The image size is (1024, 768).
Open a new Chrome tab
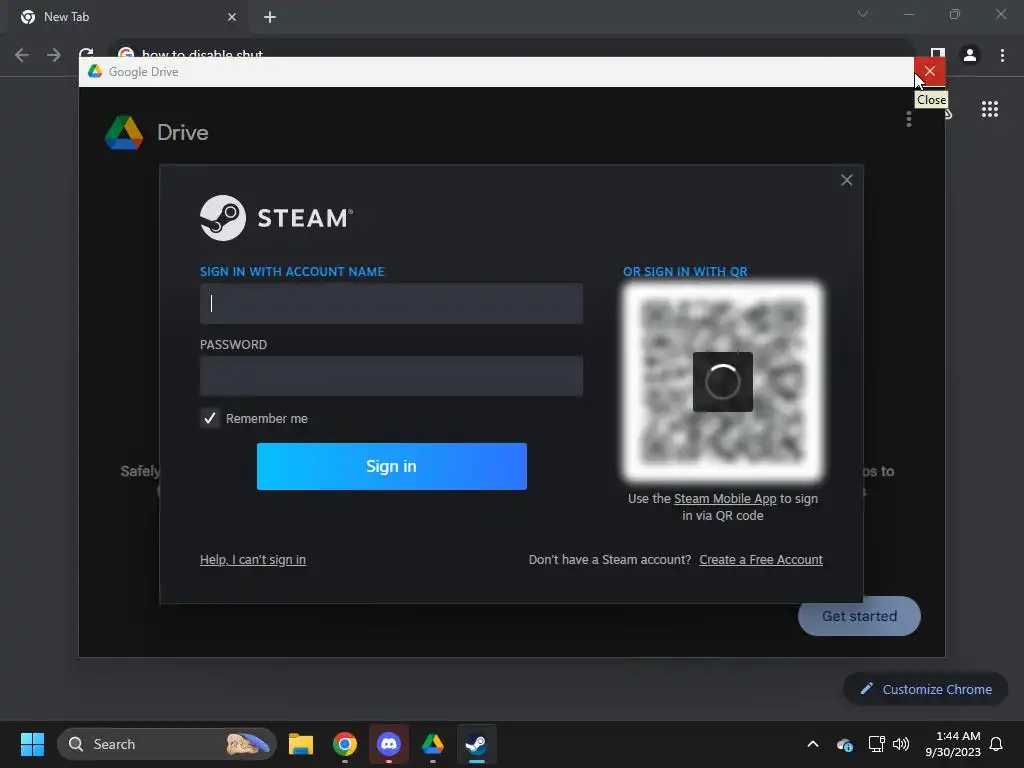pos(270,17)
